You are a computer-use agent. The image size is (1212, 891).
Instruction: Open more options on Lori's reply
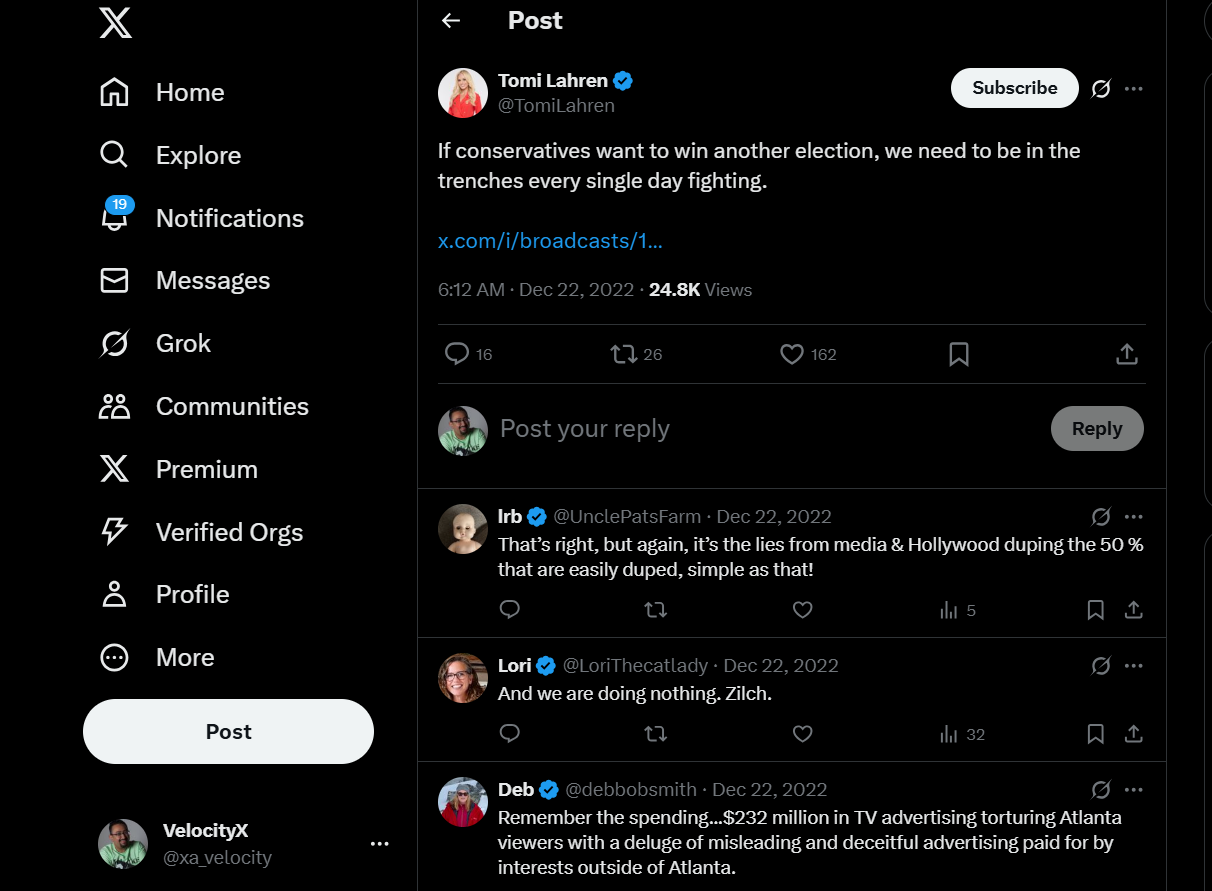[x=1134, y=666]
